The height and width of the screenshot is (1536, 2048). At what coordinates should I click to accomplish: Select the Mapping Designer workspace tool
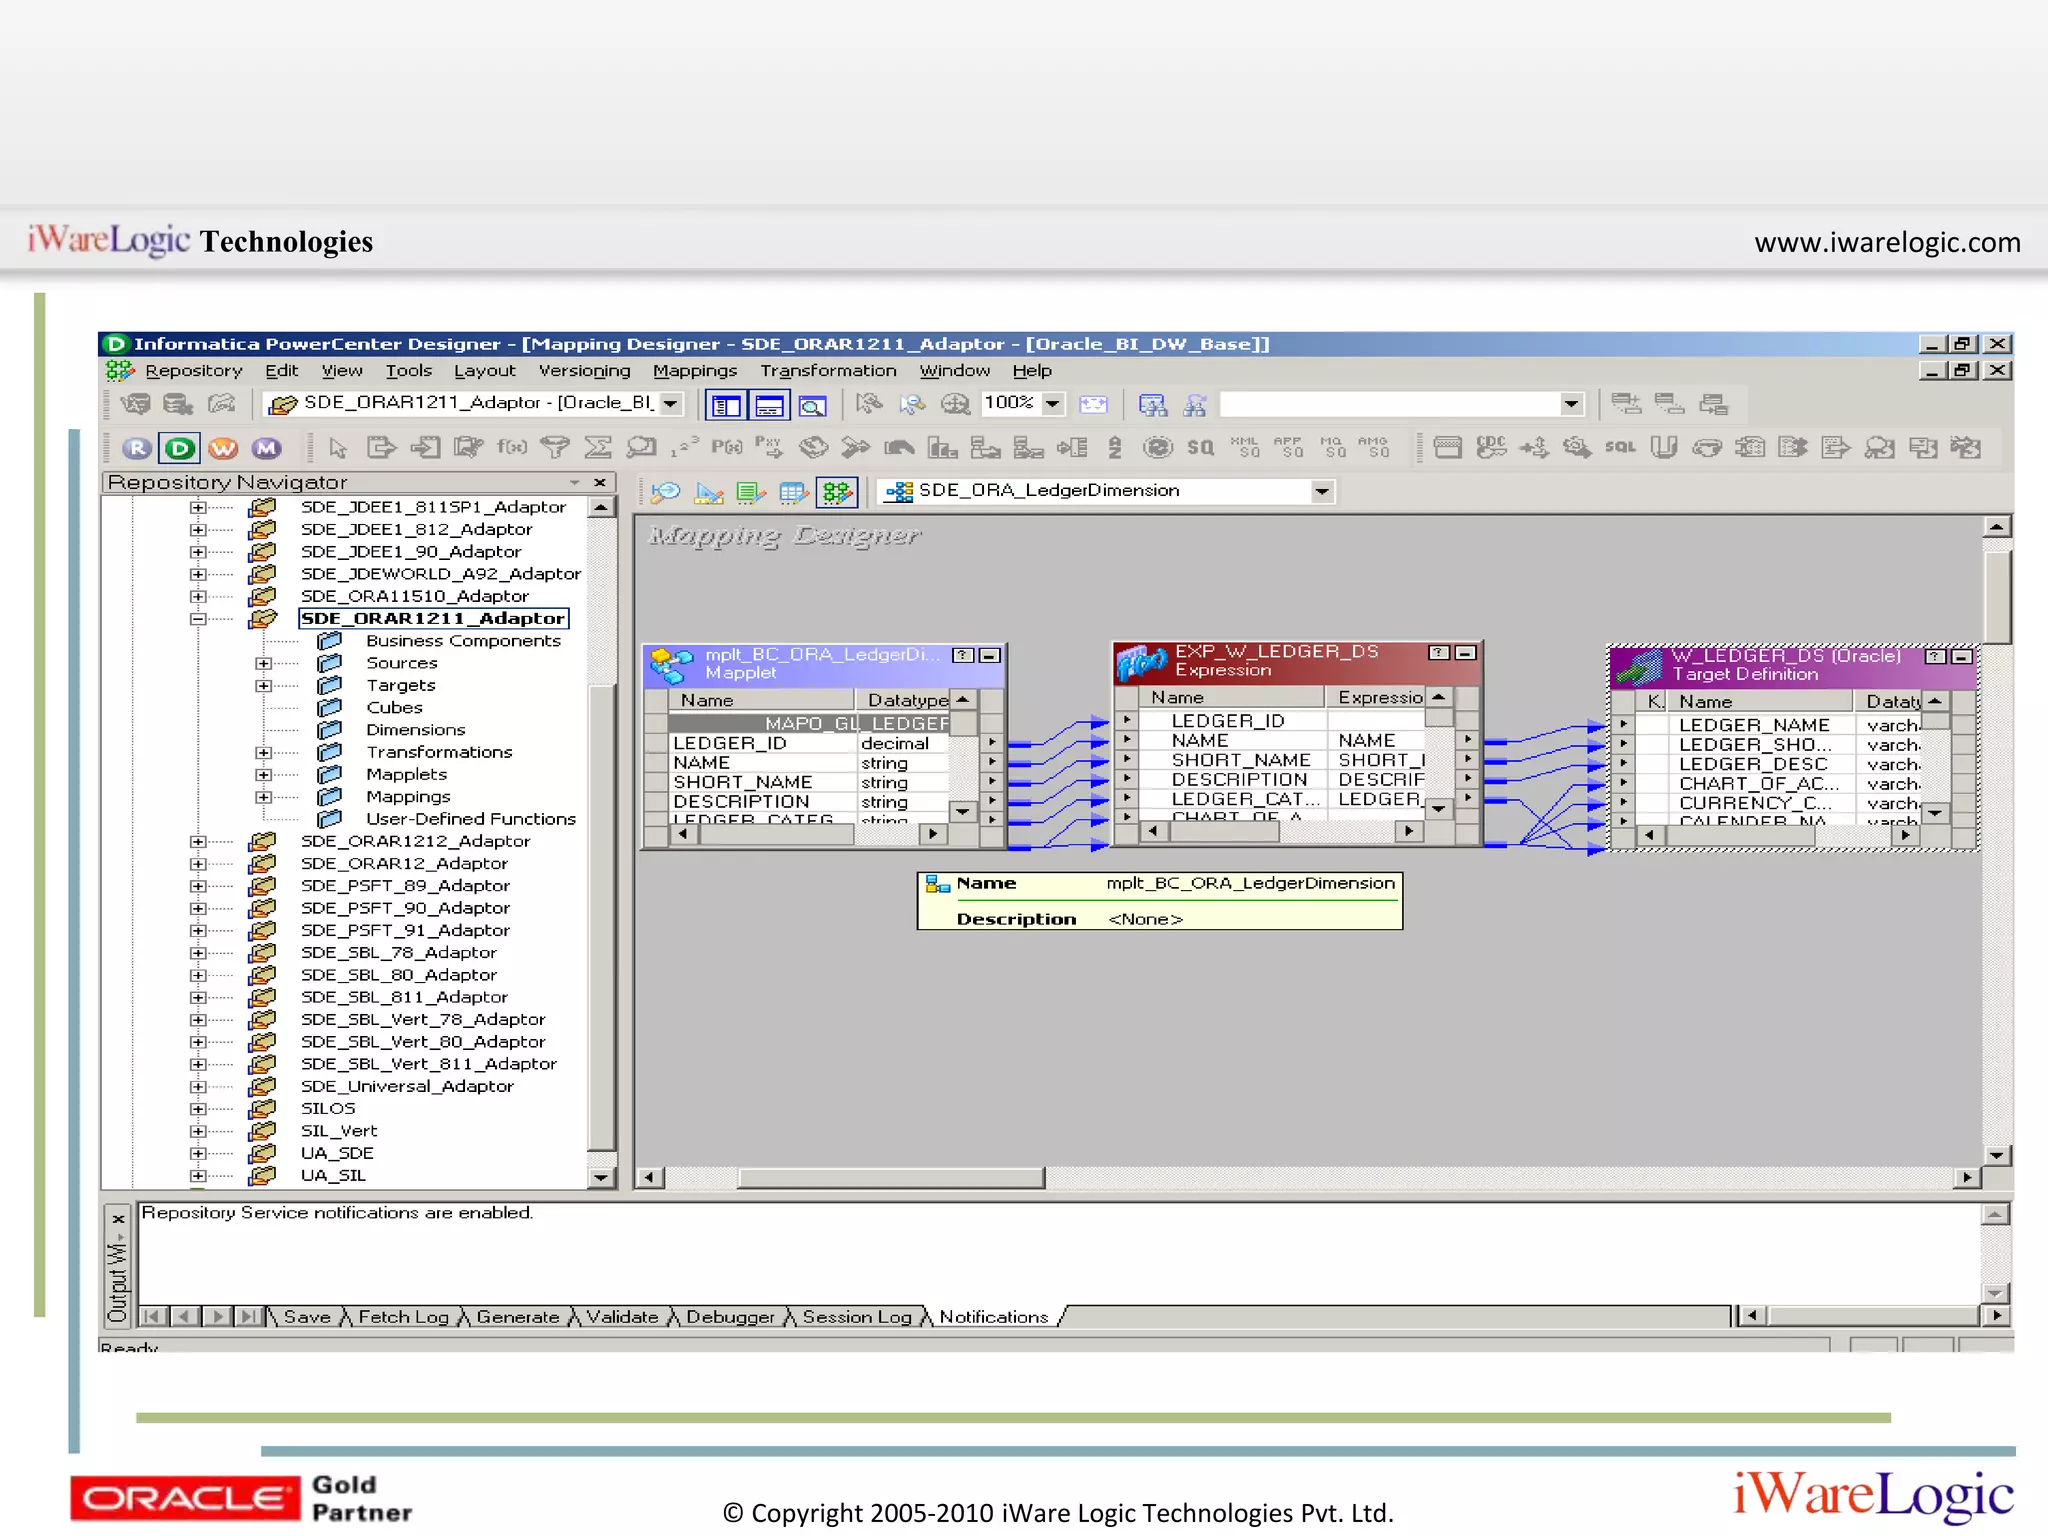click(837, 492)
